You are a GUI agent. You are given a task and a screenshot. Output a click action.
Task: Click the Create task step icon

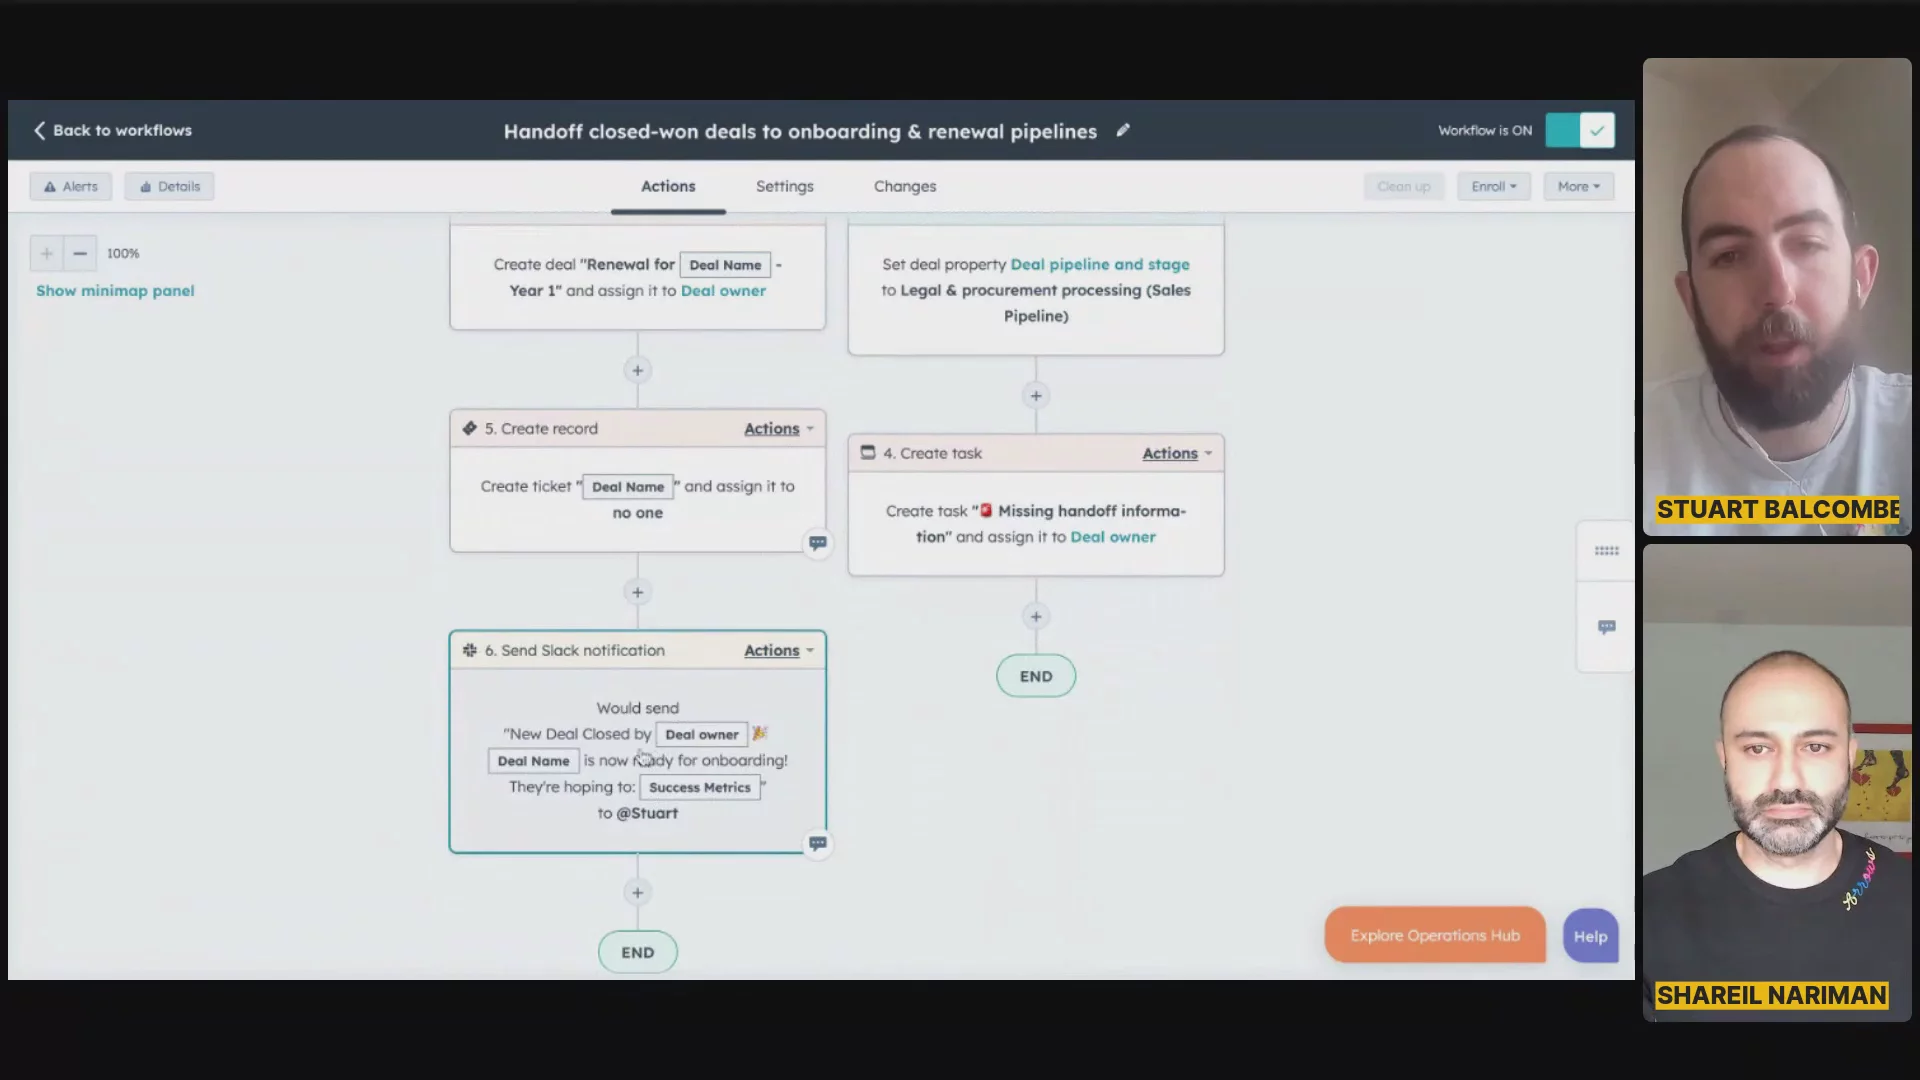(x=868, y=453)
